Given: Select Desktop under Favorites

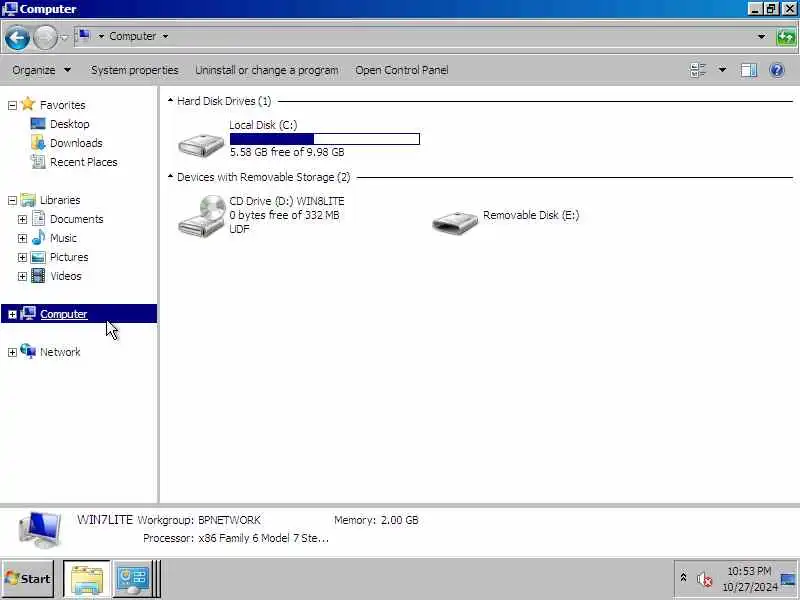Looking at the screenshot, I should point(69,124).
